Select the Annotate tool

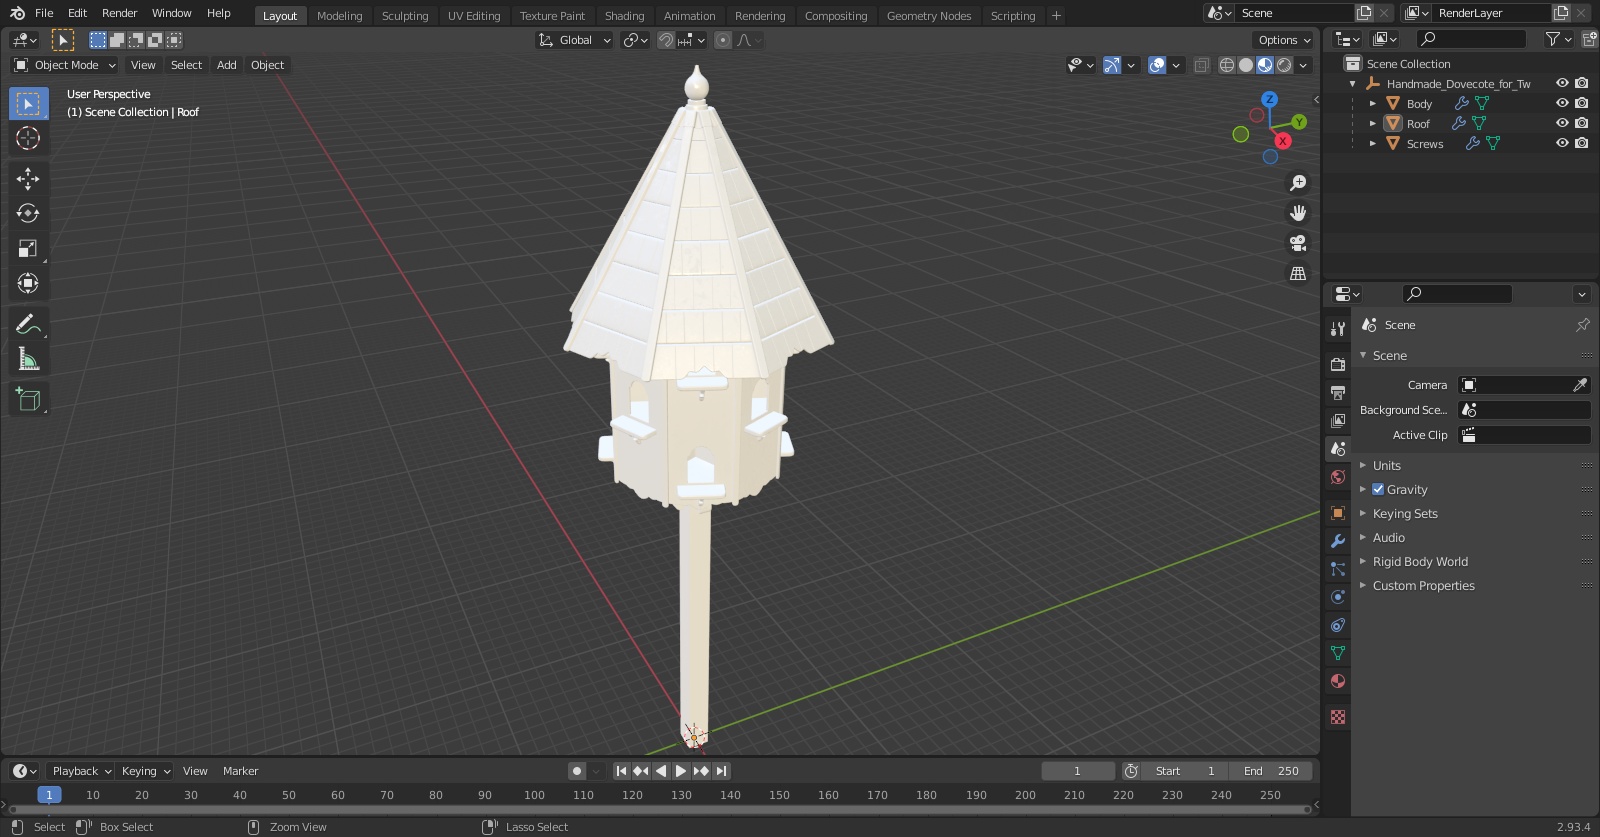click(x=28, y=324)
